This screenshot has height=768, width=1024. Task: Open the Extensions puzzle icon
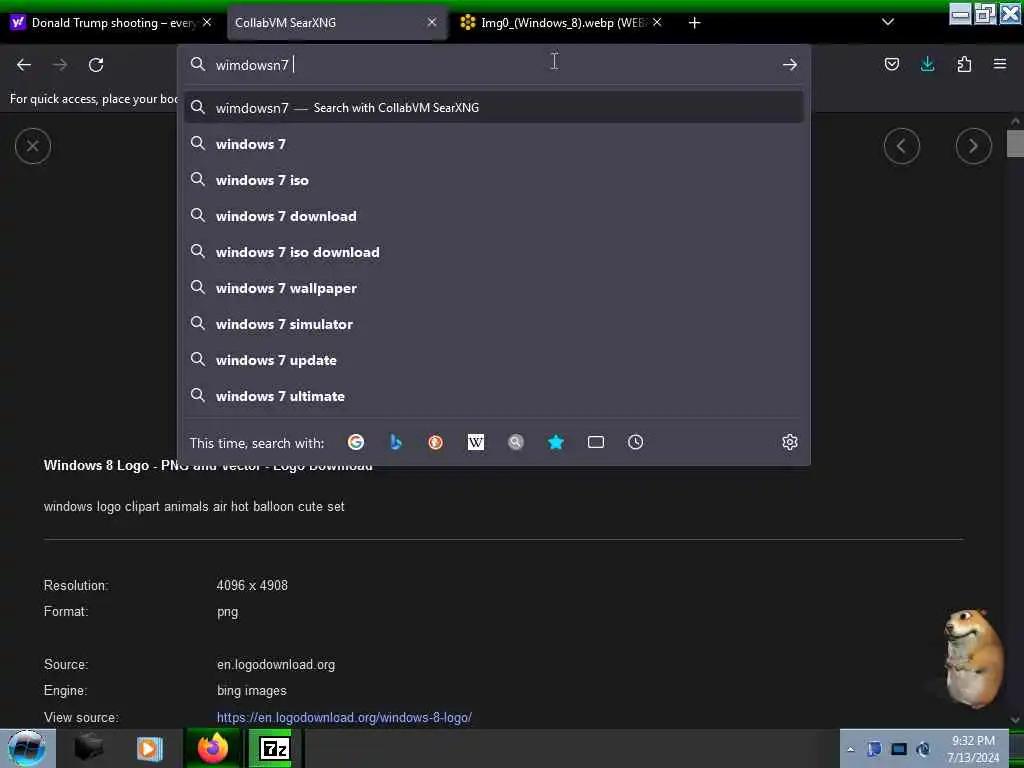tap(964, 64)
